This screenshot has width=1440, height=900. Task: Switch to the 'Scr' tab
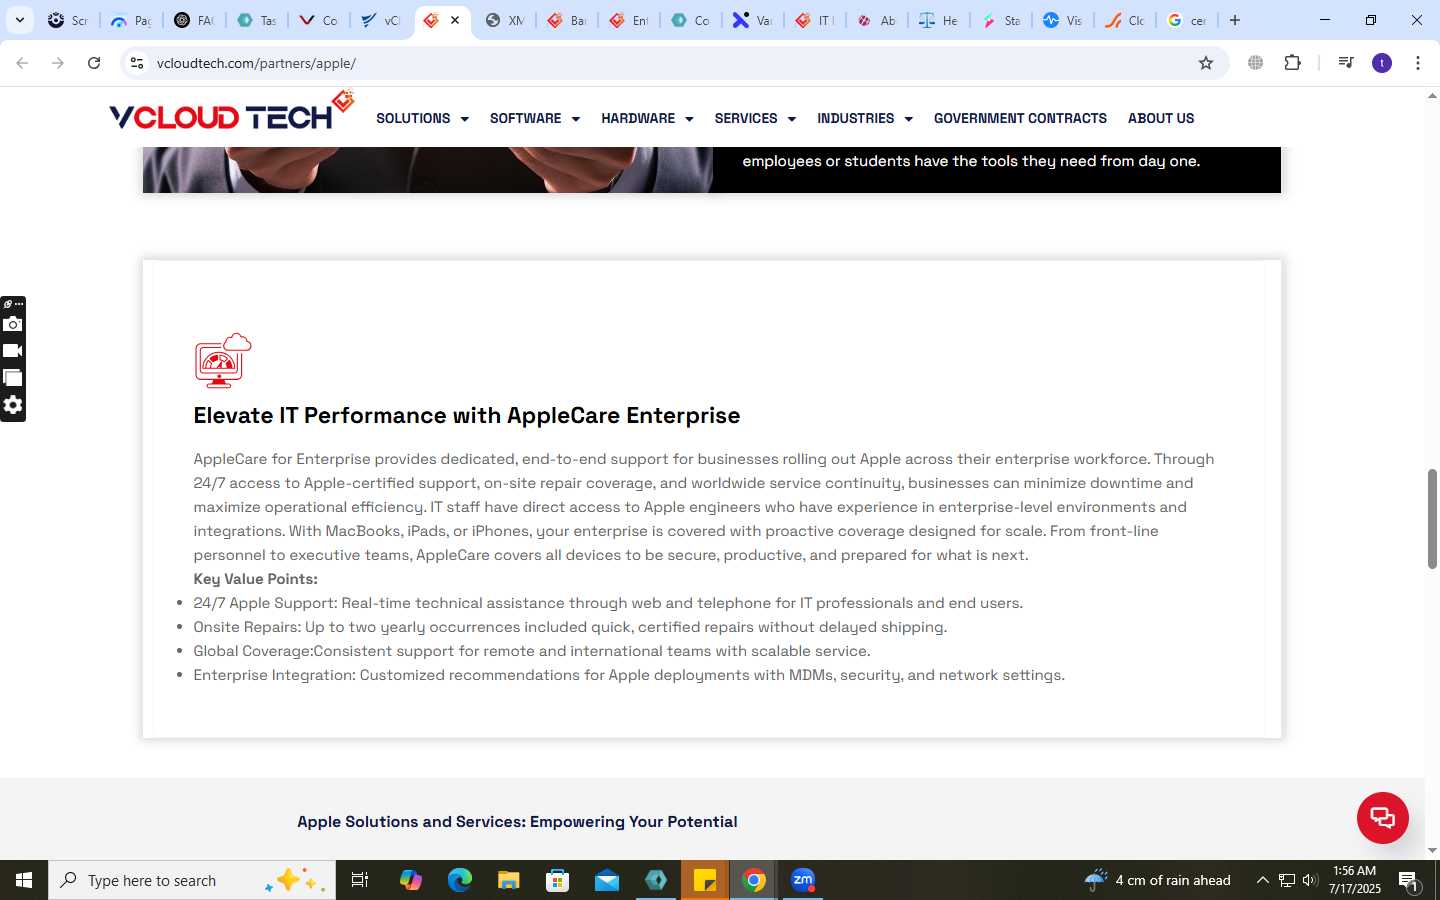[68, 20]
